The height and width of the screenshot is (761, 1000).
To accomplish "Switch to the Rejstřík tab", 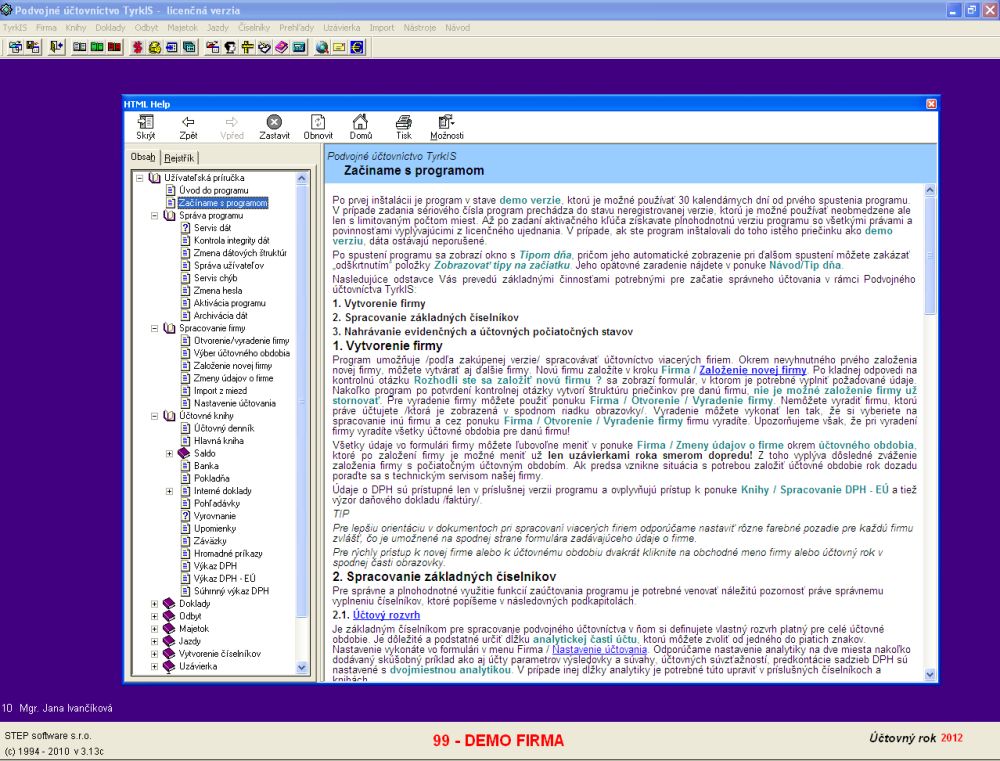I will point(179,158).
